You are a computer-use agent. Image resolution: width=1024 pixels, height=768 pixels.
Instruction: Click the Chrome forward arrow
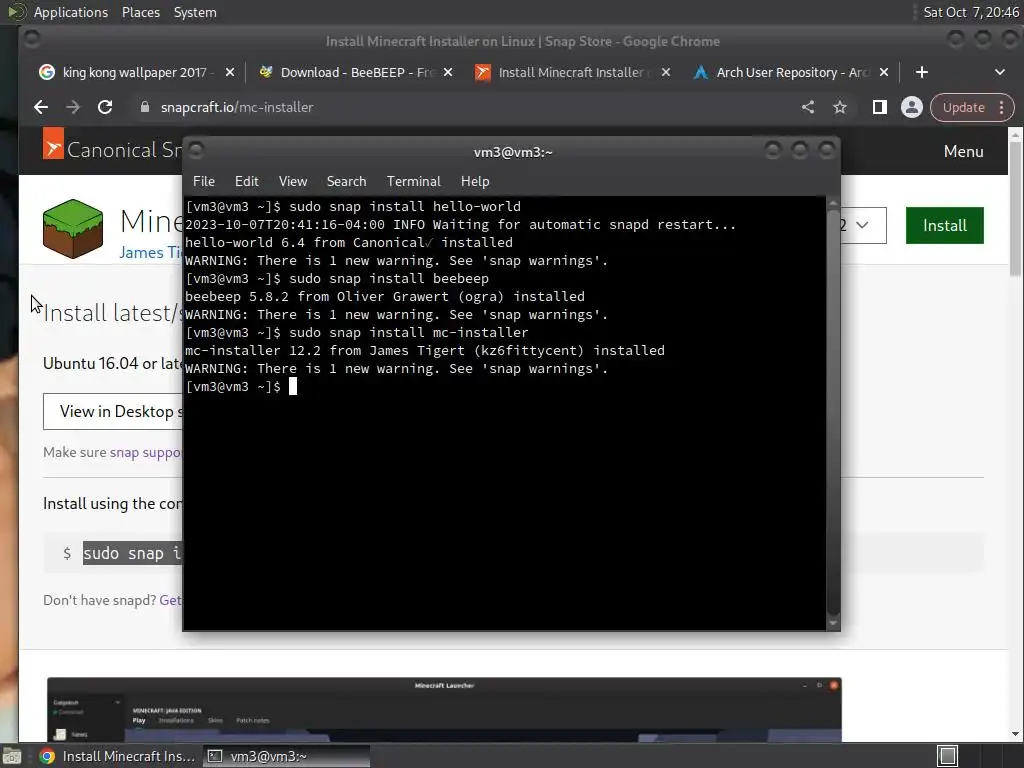(73, 107)
